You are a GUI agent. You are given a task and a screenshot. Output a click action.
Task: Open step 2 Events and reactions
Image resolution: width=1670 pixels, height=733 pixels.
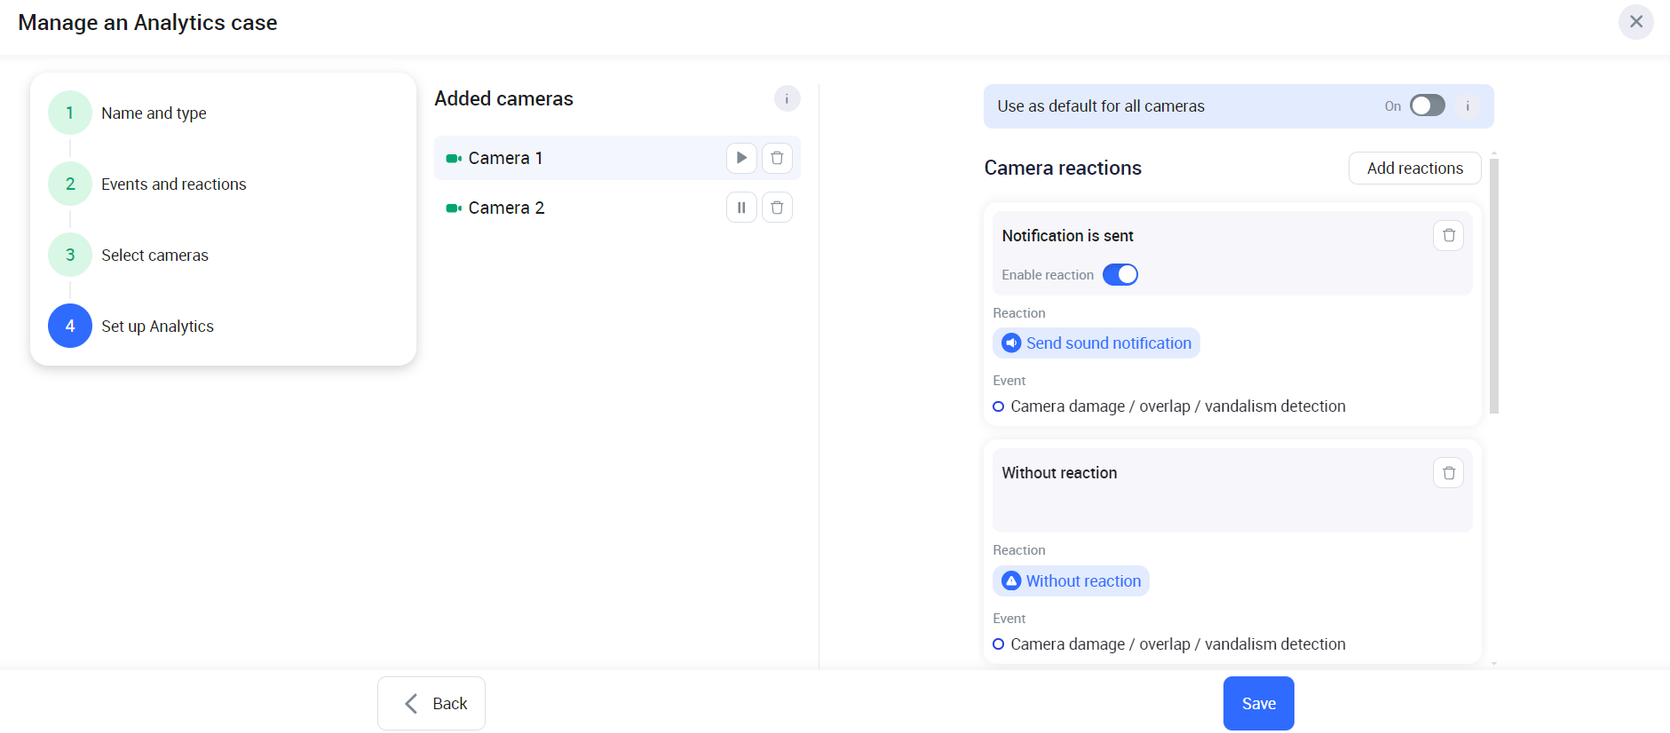tap(70, 184)
